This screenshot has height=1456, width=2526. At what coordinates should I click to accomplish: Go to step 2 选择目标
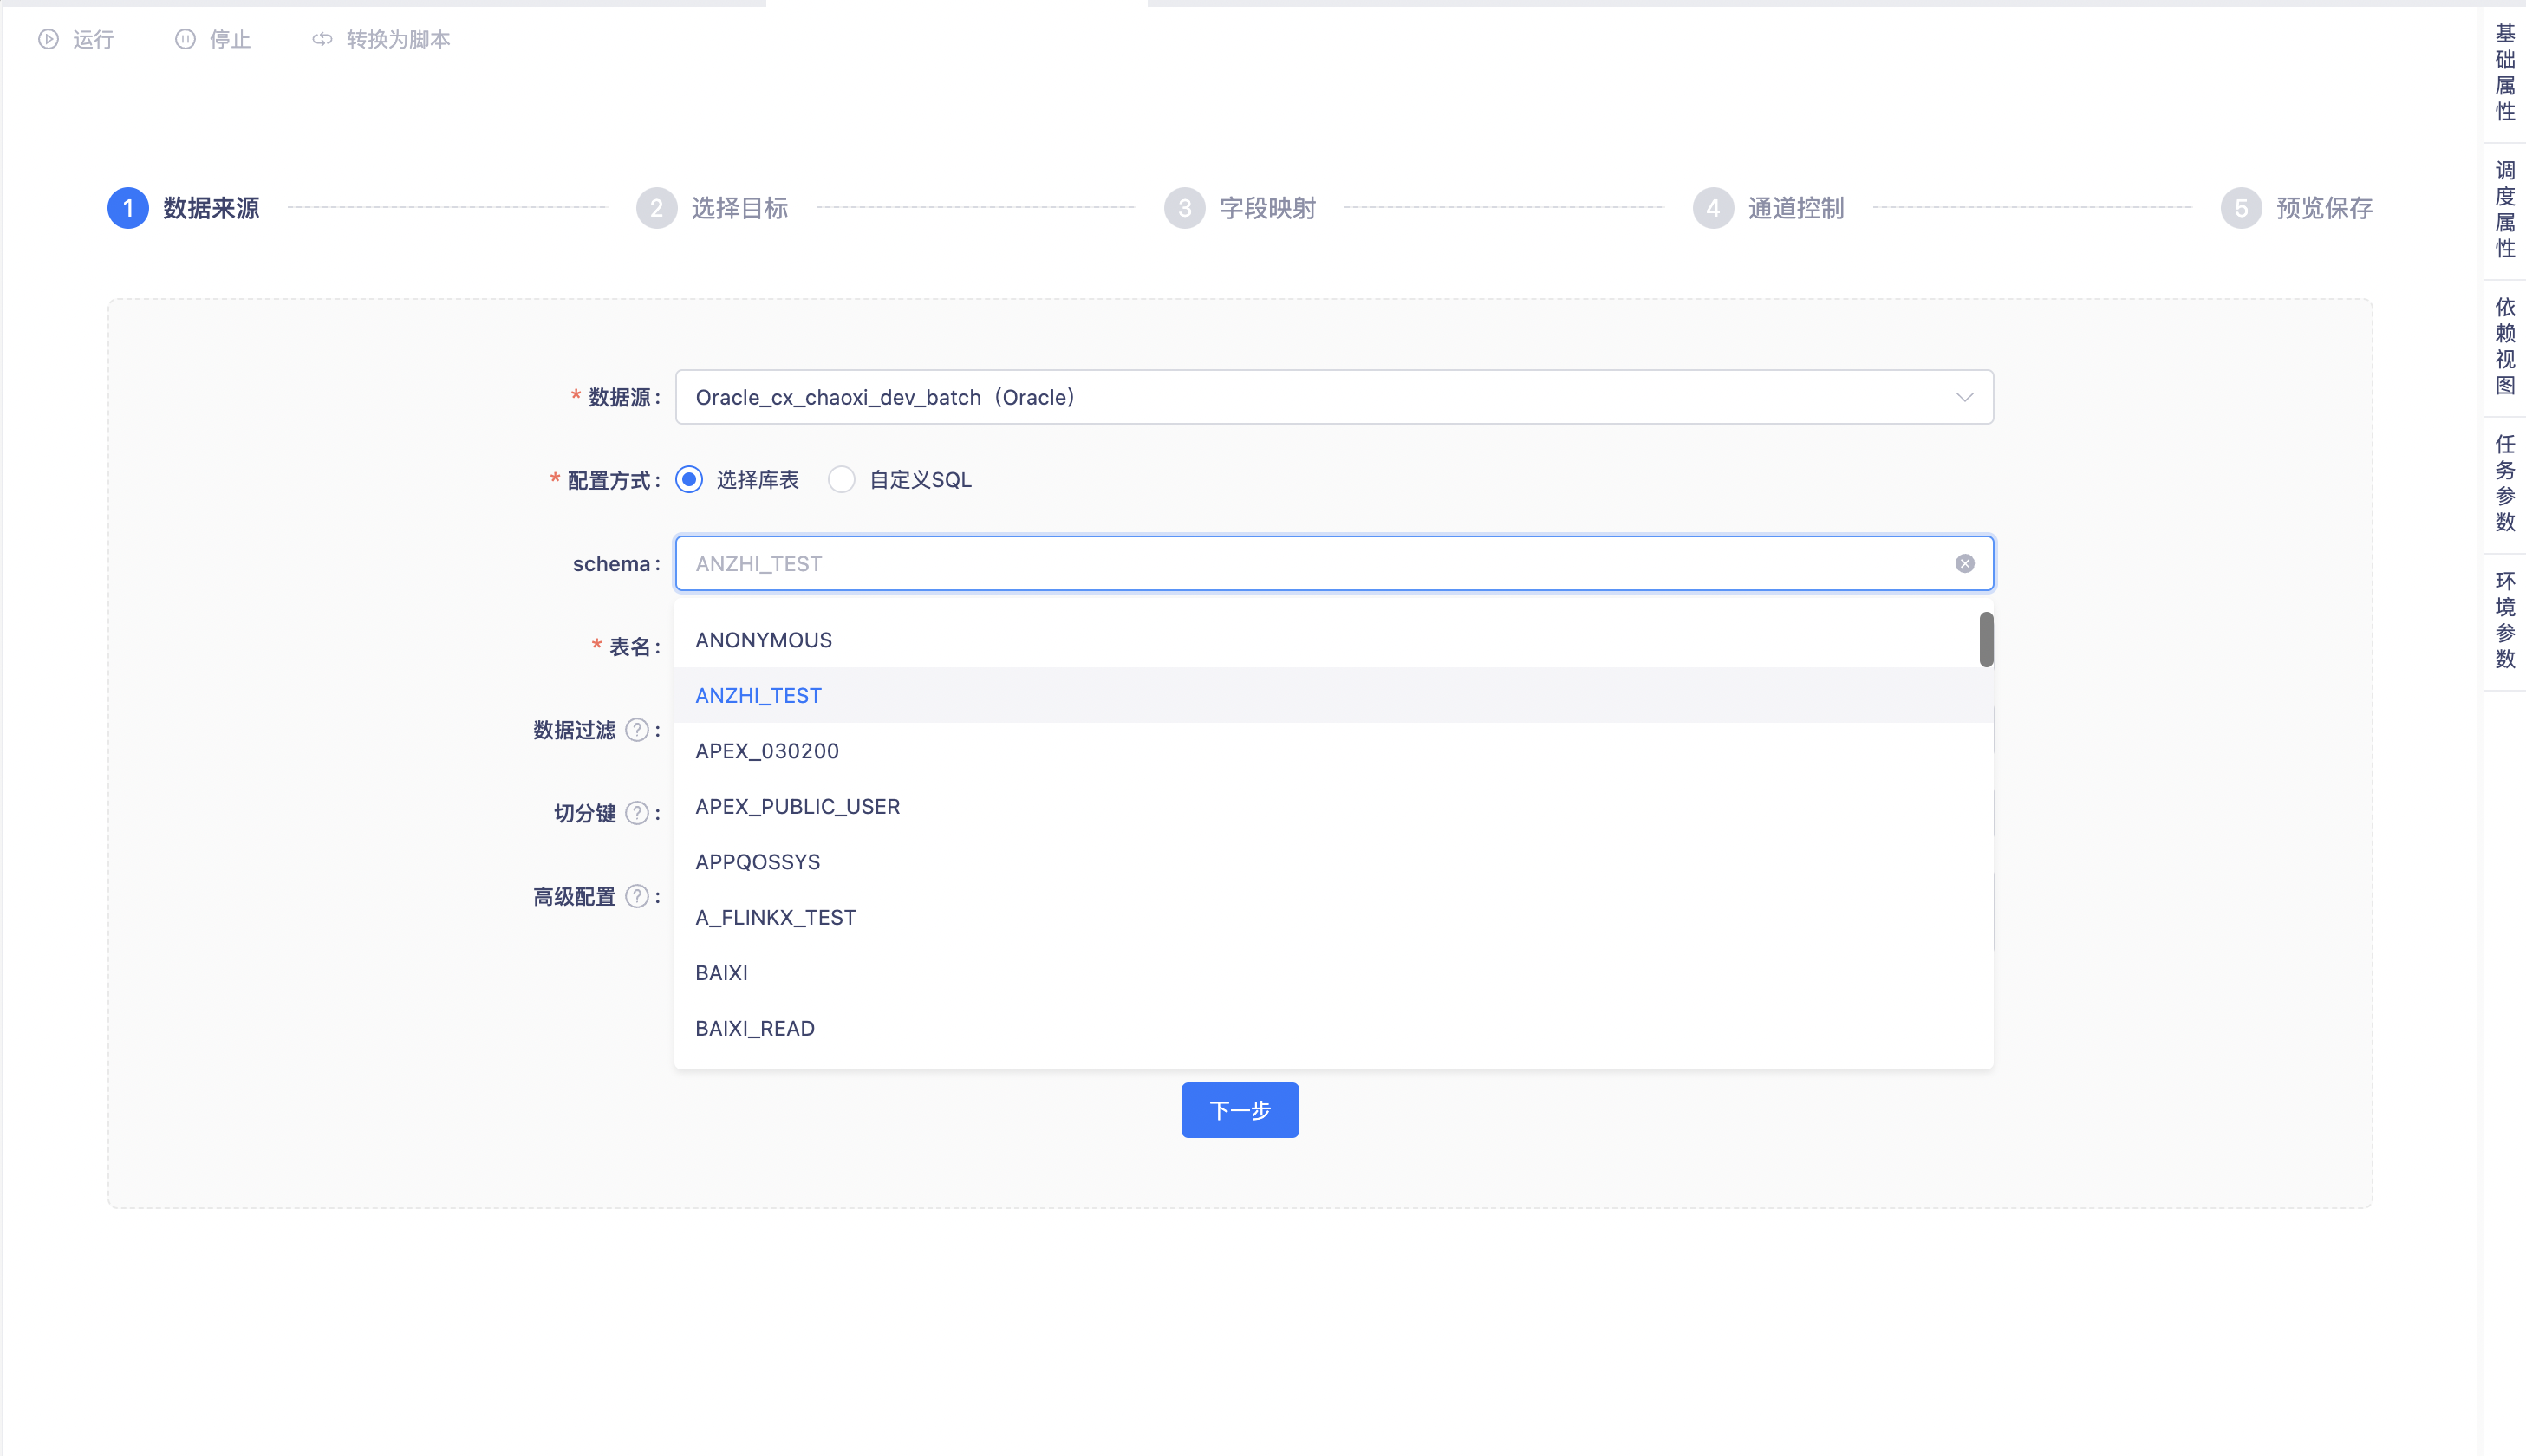(x=712, y=208)
